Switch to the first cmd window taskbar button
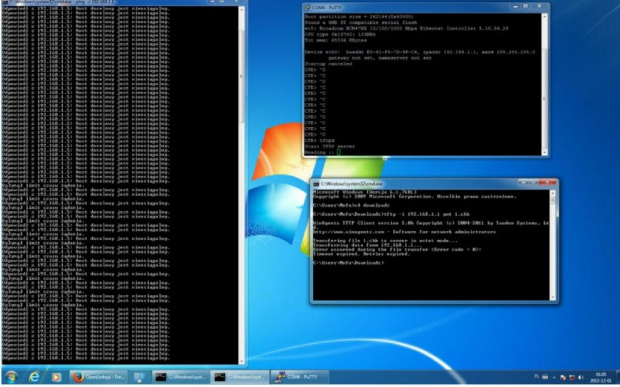Image resolution: width=620 pixels, height=387 pixels. [x=180, y=377]
